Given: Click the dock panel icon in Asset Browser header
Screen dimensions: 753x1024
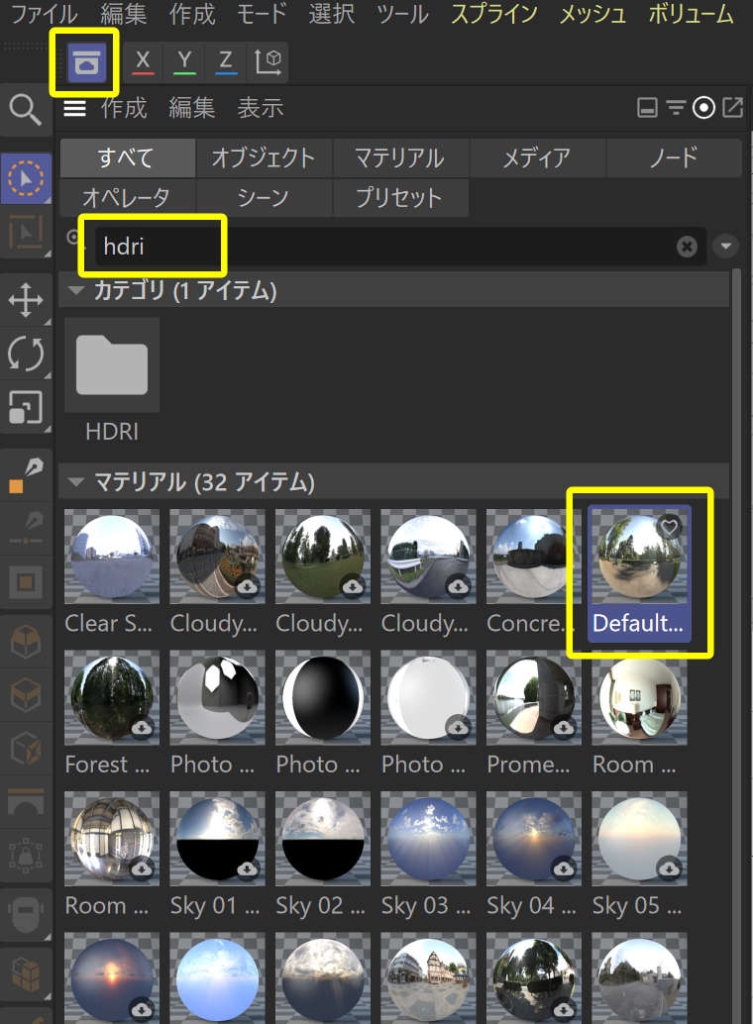Looking at the screenshot, I should pos(647,108).
